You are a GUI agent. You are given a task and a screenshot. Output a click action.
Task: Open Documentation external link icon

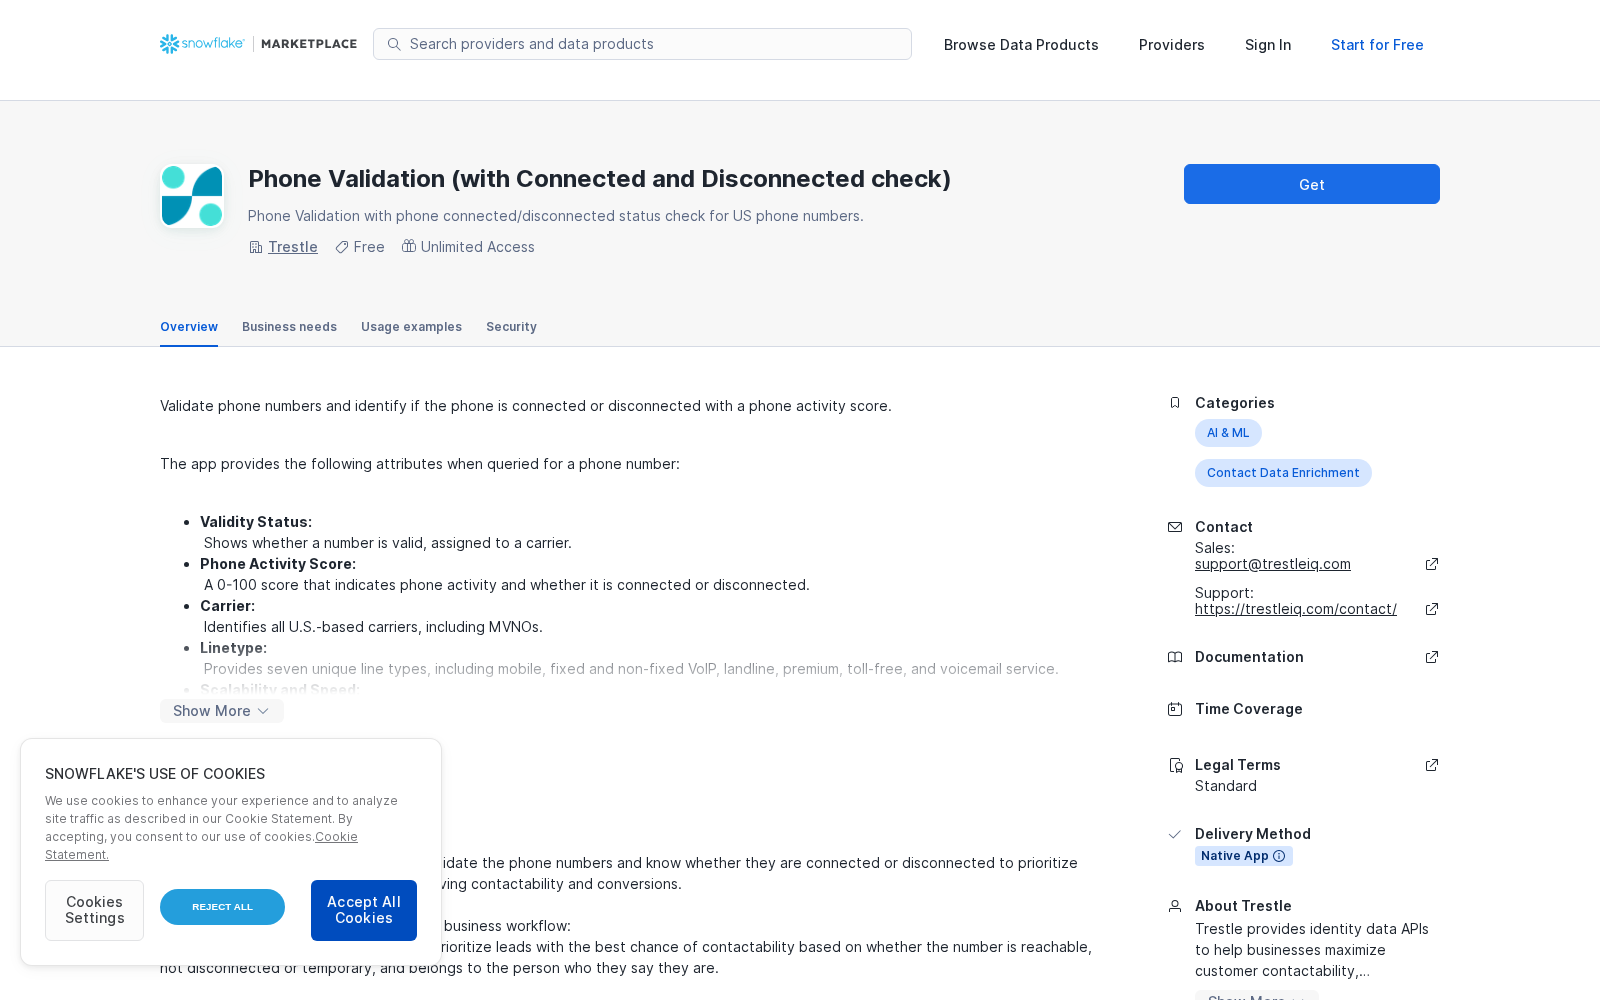(1432, 657)
